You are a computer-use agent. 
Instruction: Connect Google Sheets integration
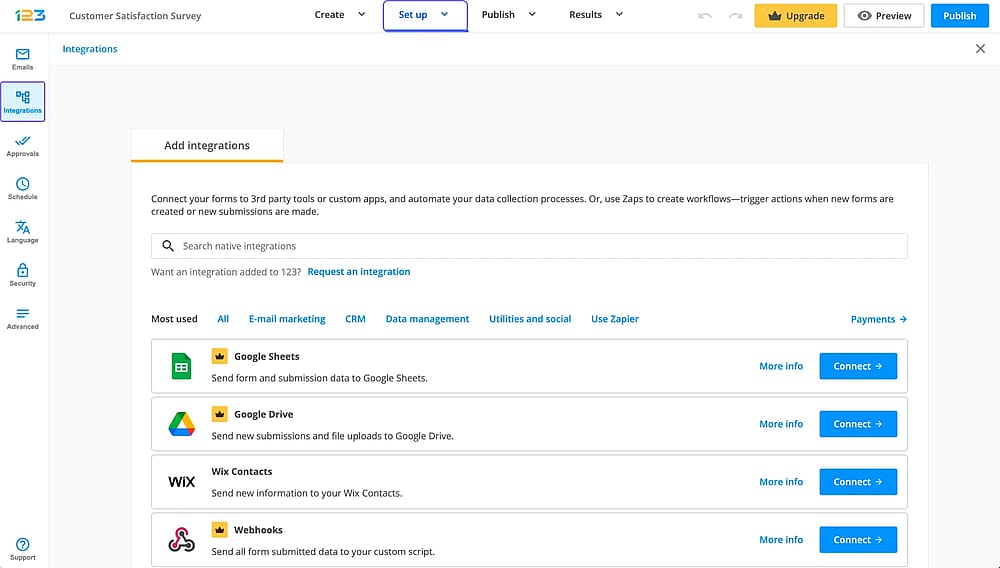point(858,366)
